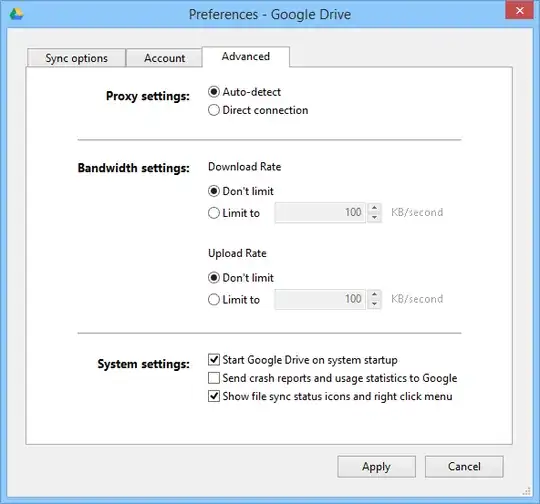Click KB/second label beside Download Rate
Screen dimensions: 540x504
coord(417,212)
